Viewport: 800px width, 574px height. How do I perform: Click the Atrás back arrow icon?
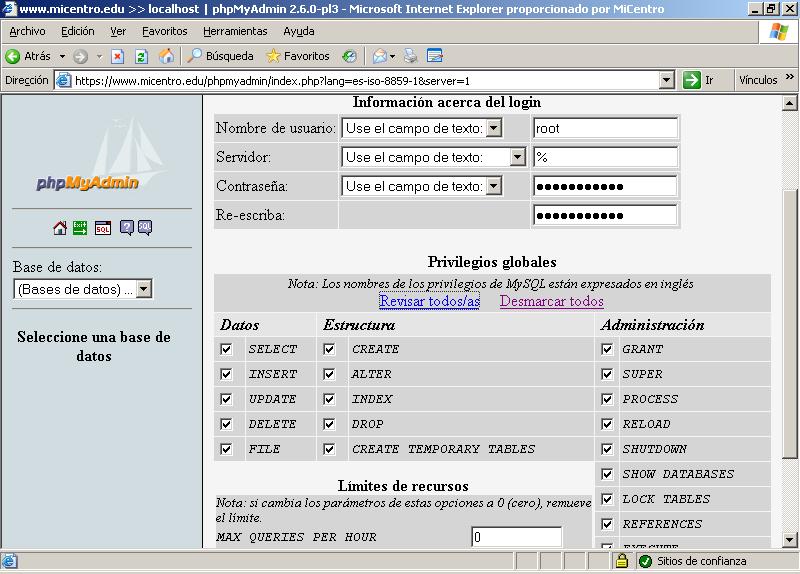(13, 56)
